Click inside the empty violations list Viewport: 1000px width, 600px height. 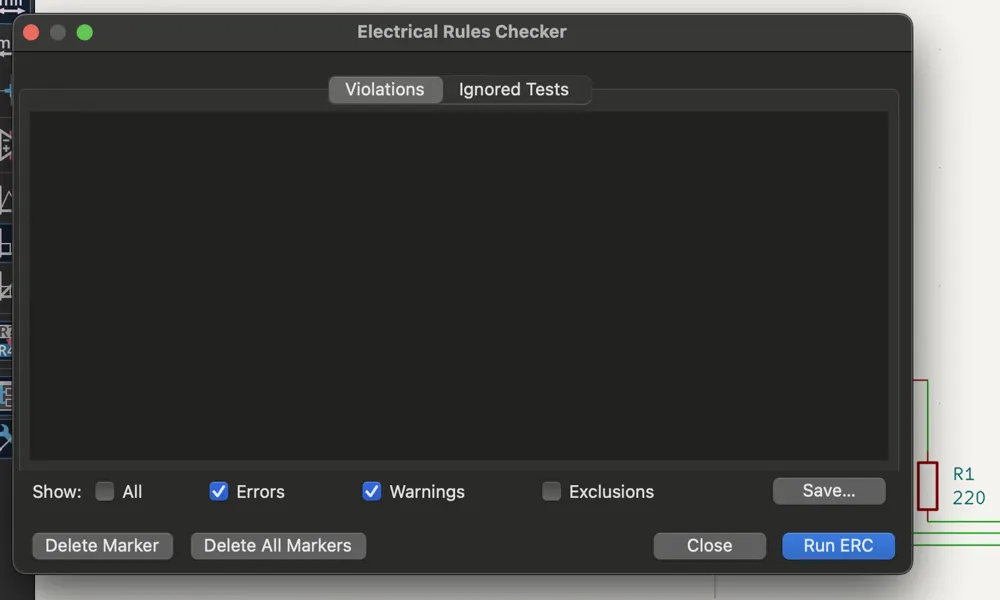click(x=459, y=285)
